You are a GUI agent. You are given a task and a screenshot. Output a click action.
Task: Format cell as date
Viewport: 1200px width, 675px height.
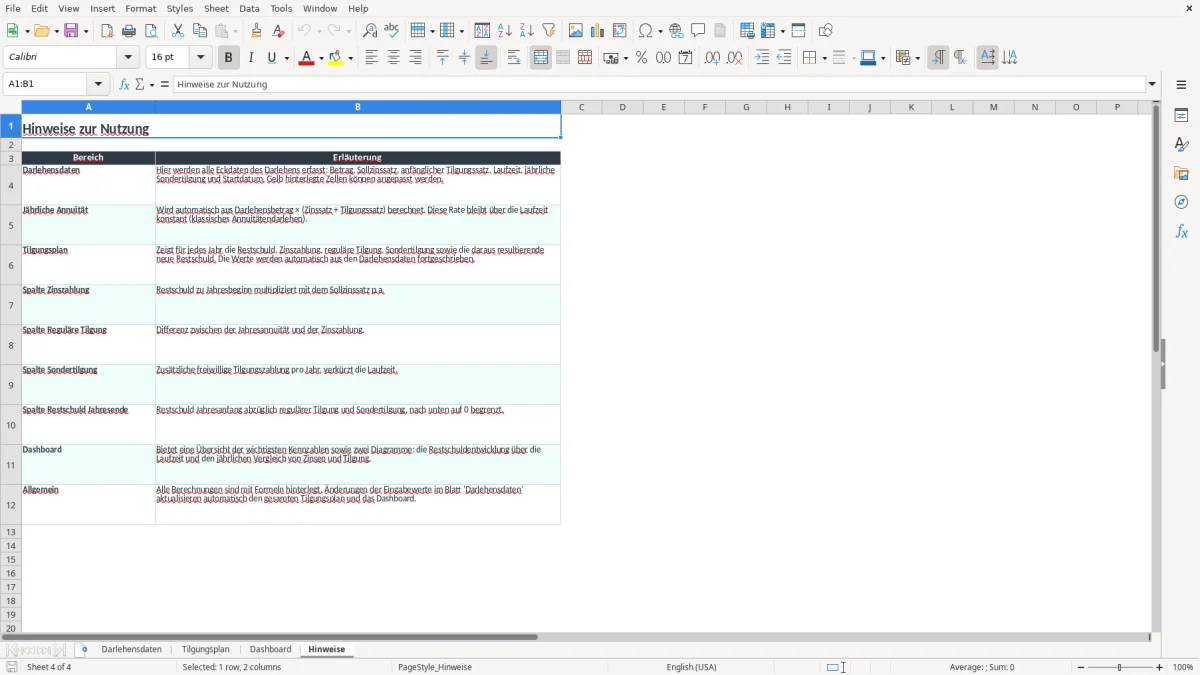pos(685,58)
